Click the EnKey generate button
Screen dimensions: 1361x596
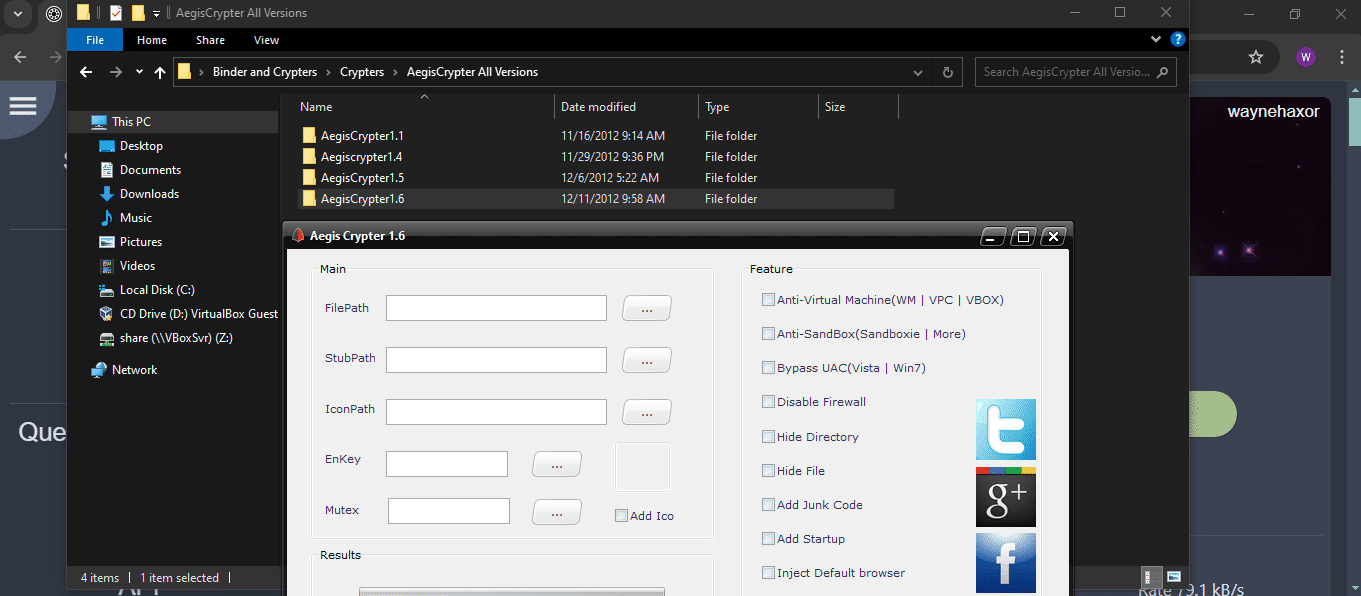(x=557, y=464)
